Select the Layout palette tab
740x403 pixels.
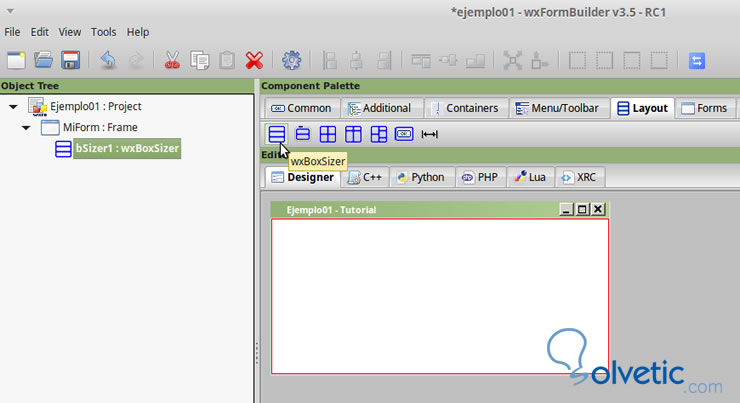[x=642, y=108]
